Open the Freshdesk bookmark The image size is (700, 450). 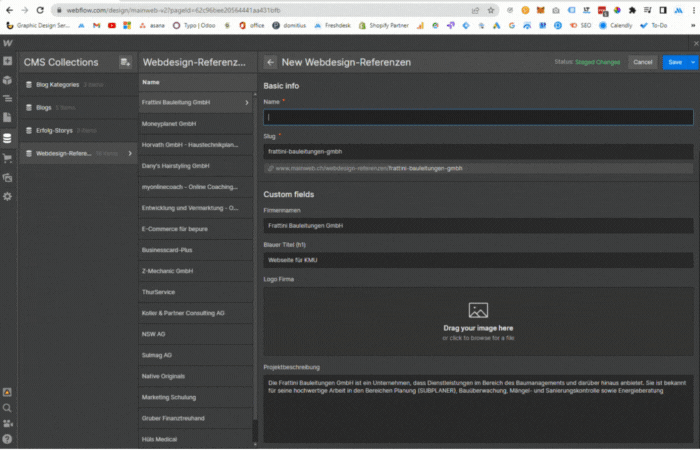click(x=333, y=26)
